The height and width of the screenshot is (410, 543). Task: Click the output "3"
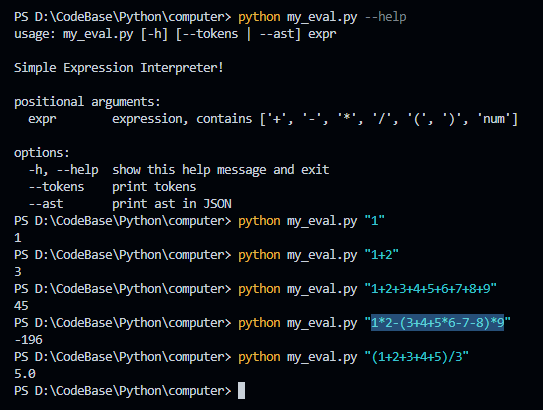click(18, 272)
